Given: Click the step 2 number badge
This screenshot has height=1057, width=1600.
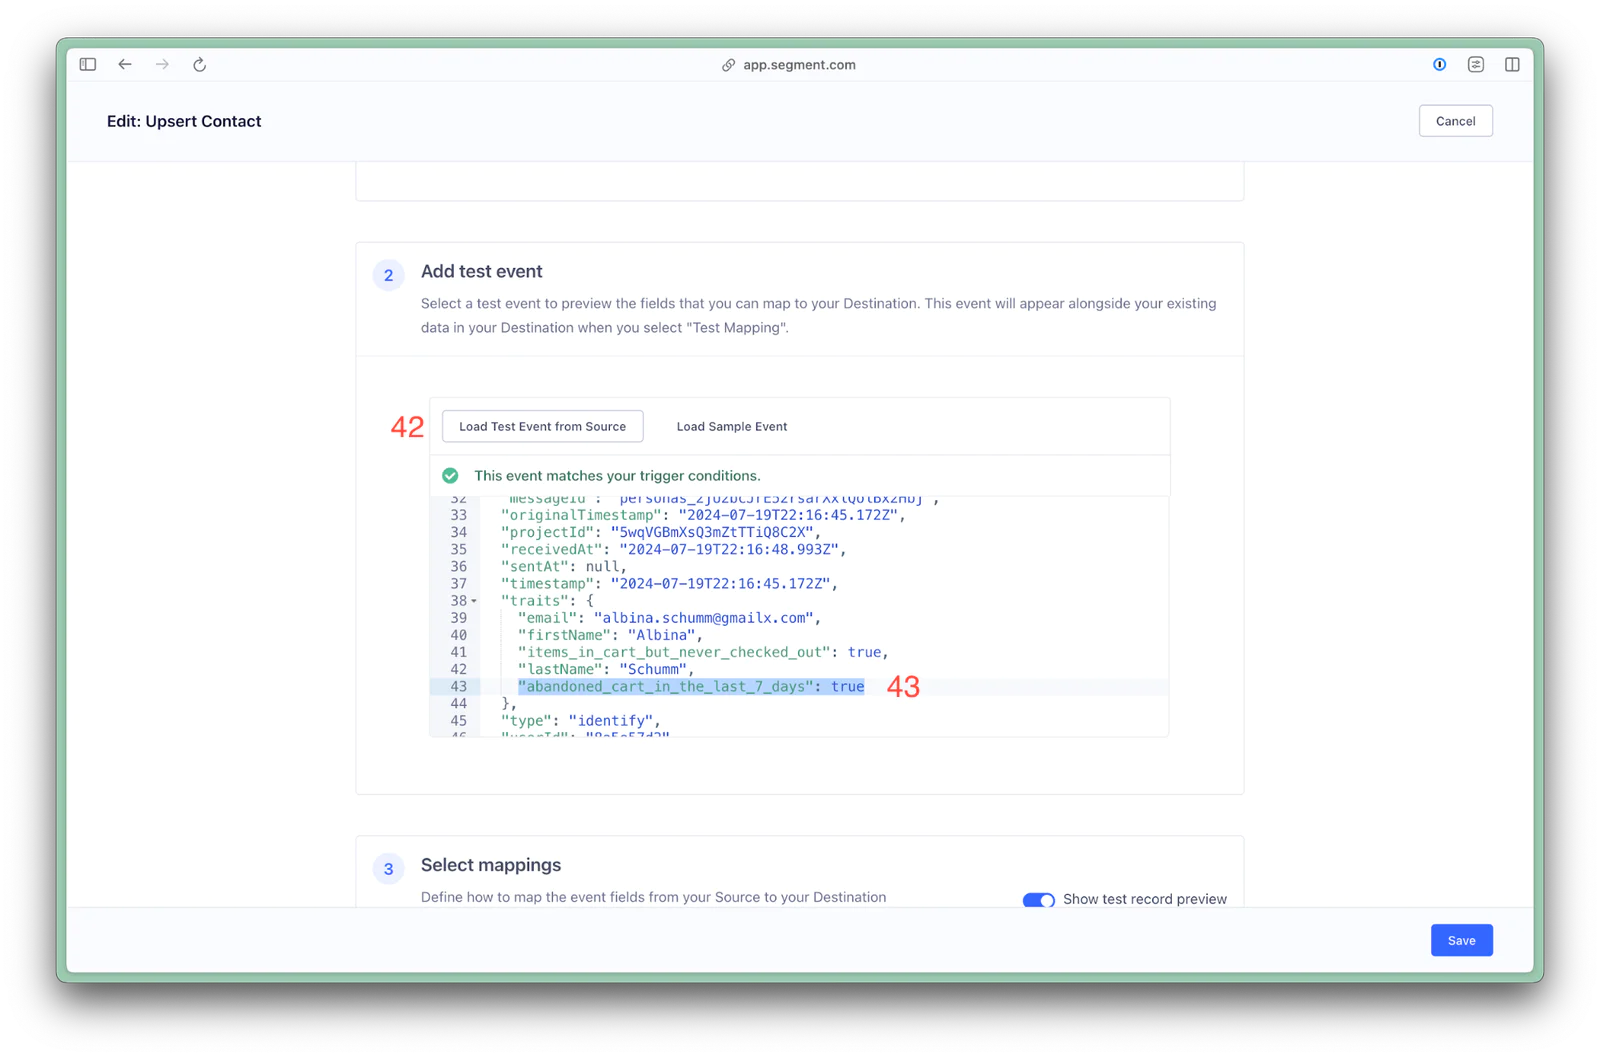Looking at the screenshot, I should [x=389, y=276].
